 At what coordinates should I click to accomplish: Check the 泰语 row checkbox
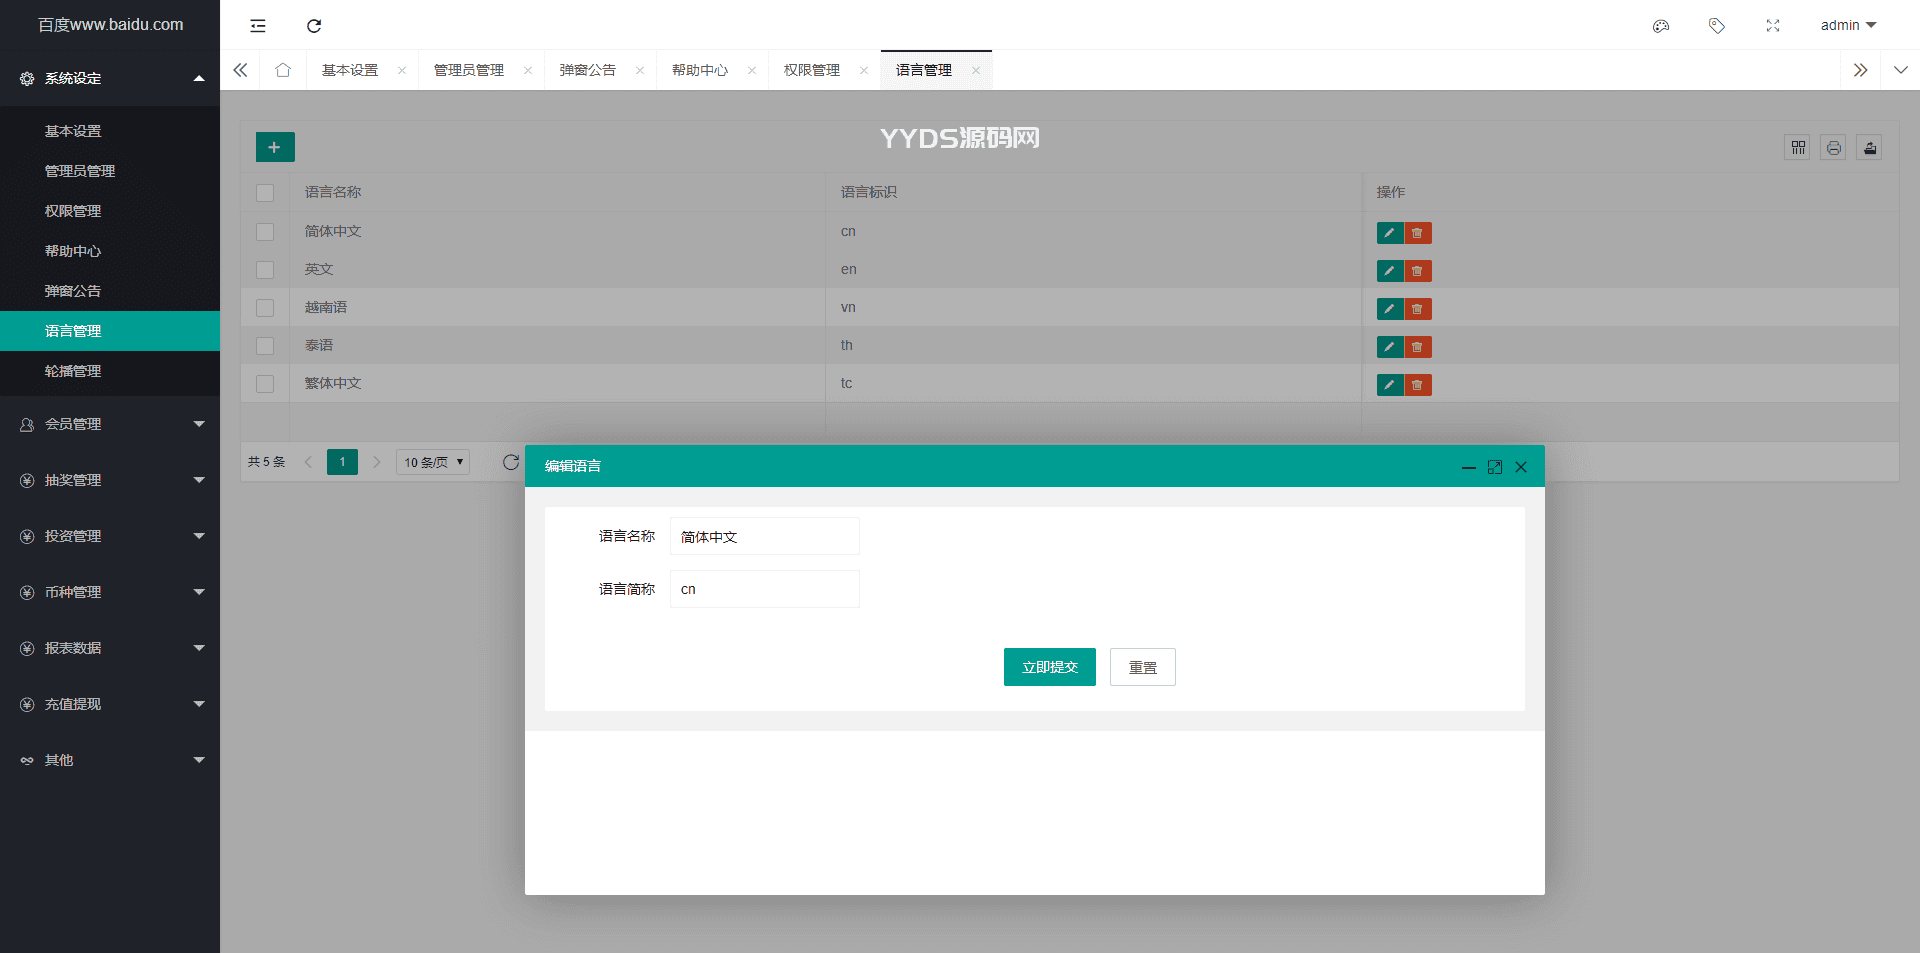(x=265, y=346)
